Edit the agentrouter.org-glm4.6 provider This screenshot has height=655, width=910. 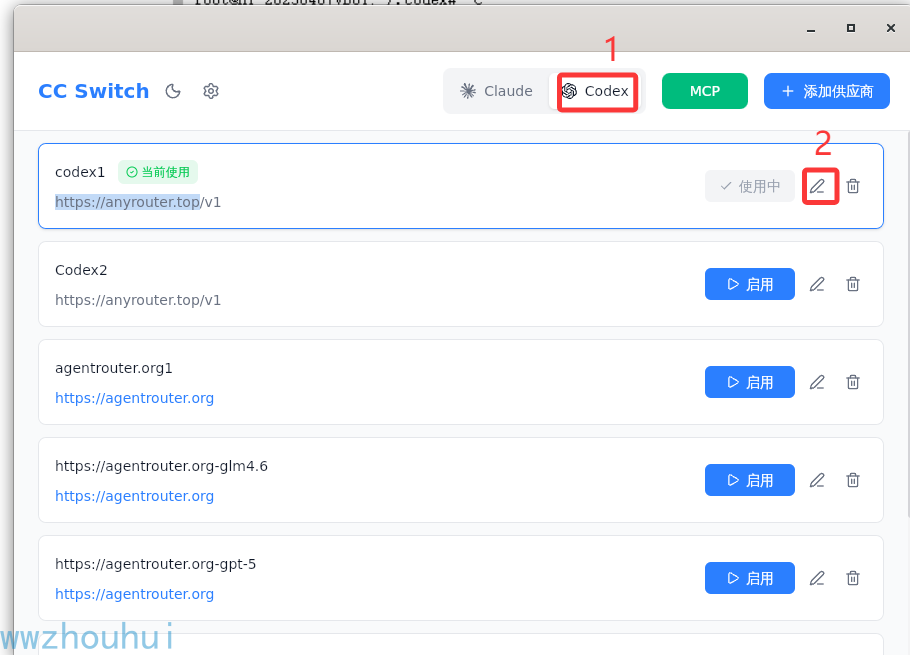pos(817,480)
